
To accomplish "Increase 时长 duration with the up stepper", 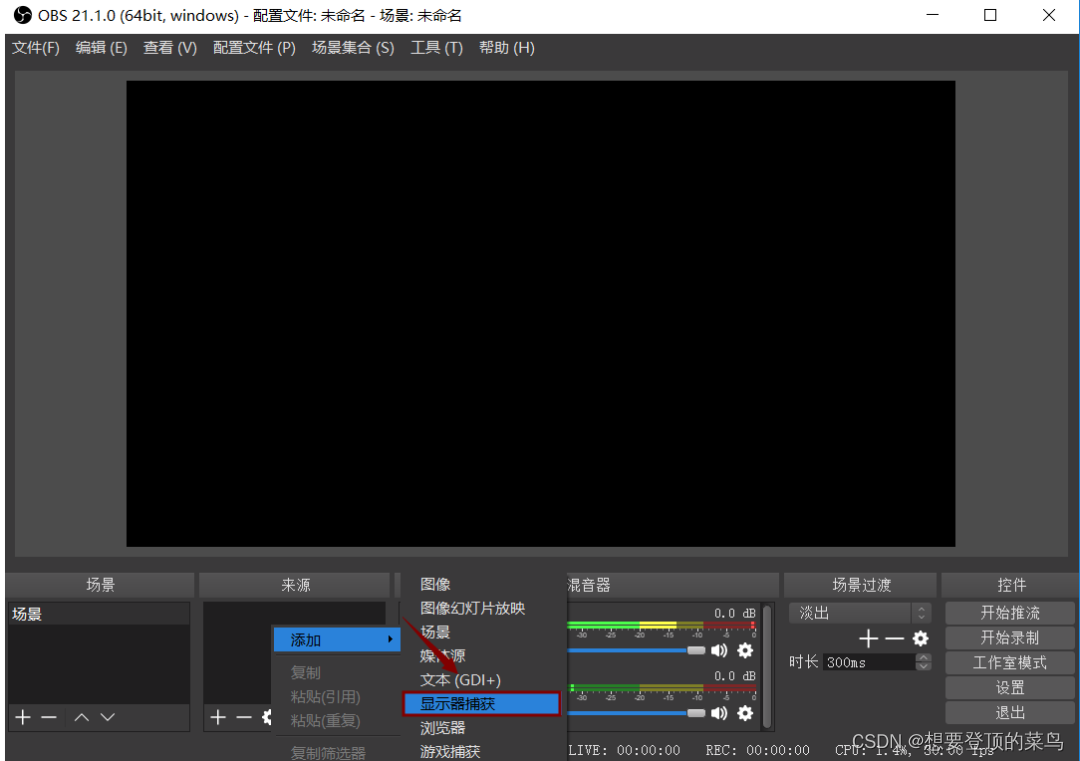I will [924, 657].
